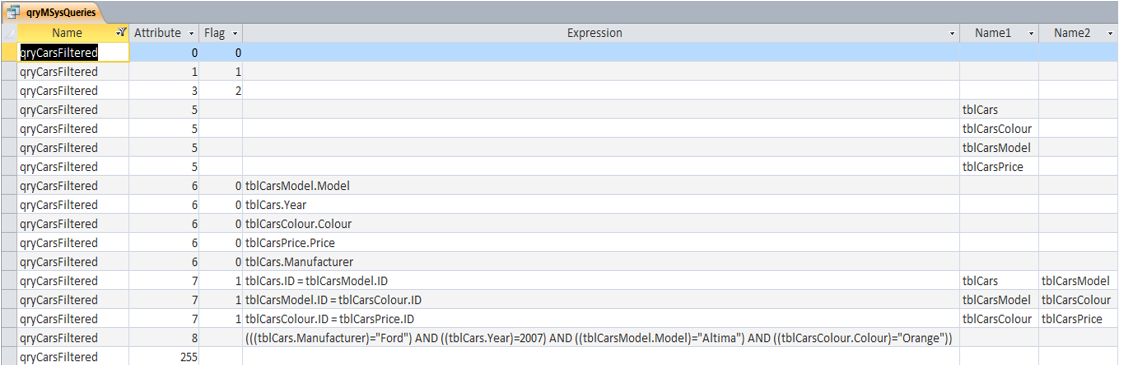
Task: Click the tblCarsModel.ID = tblCarsColour.ID expression
Action: point(601,300)
